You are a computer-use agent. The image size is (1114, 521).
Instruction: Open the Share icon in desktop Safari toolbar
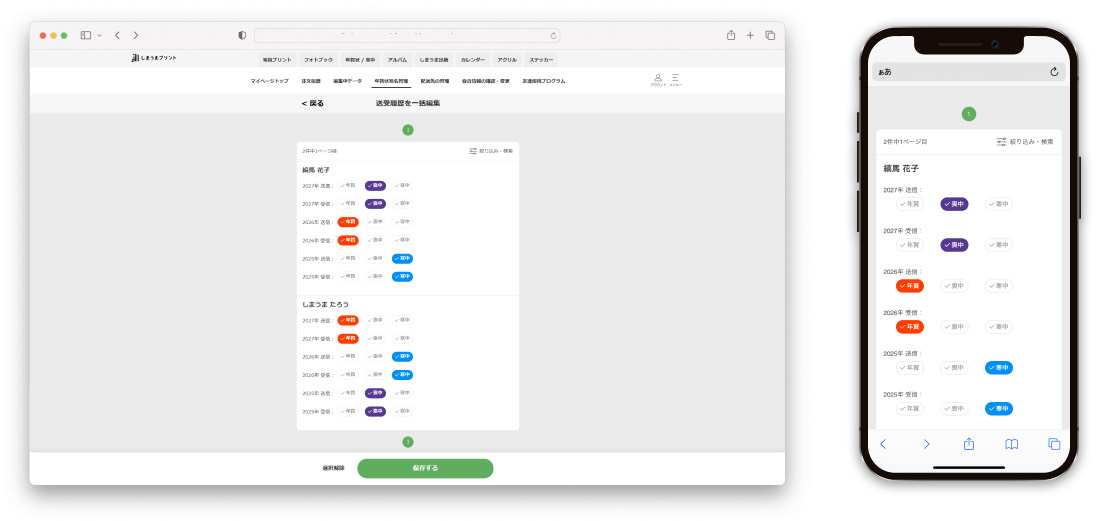pyautogui.click(x=731, y=35)
